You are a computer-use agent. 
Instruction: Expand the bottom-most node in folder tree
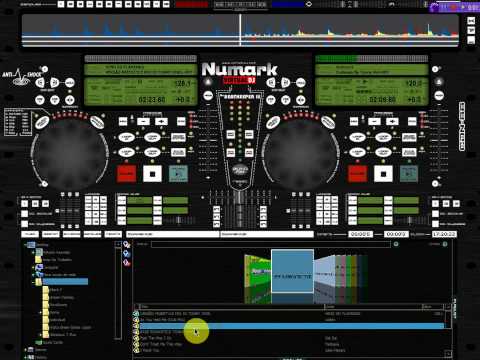[25, 357]
